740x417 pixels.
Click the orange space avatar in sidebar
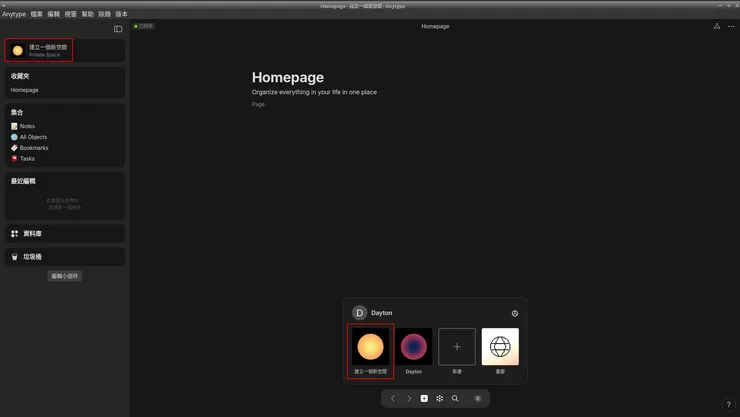pyautogui.click(x=18, y=50)
